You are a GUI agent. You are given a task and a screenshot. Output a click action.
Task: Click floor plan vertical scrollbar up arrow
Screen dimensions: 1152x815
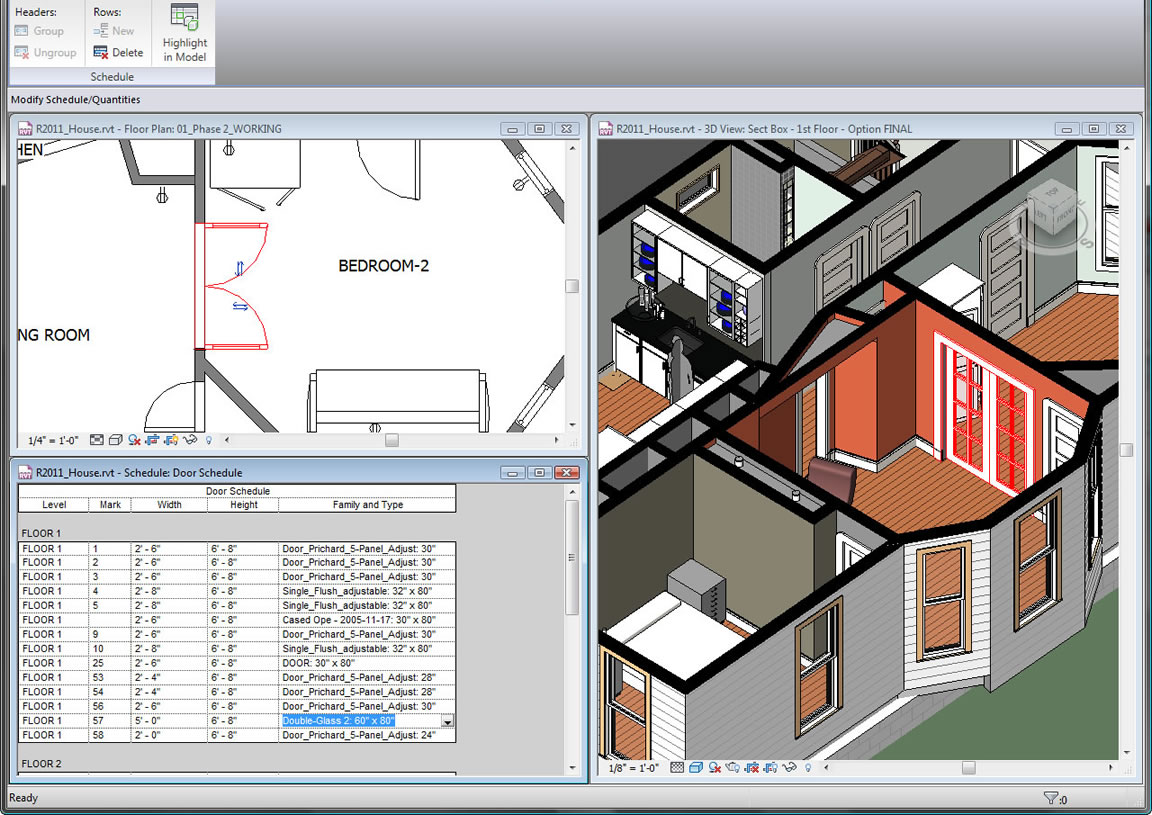(x=572, y=148)
